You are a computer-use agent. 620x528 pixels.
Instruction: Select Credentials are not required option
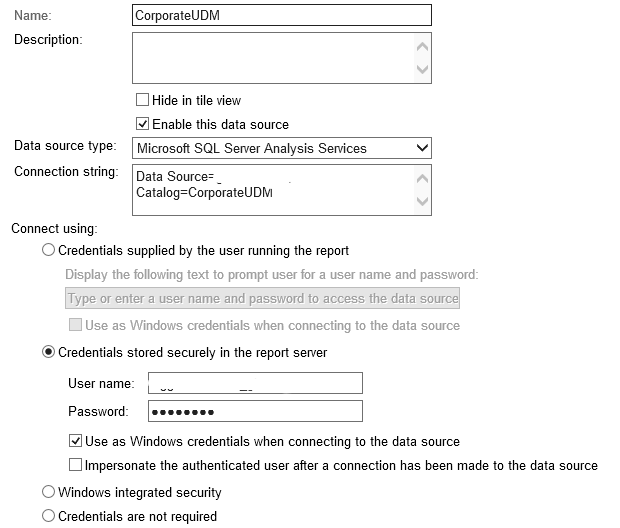pos(49,517)
